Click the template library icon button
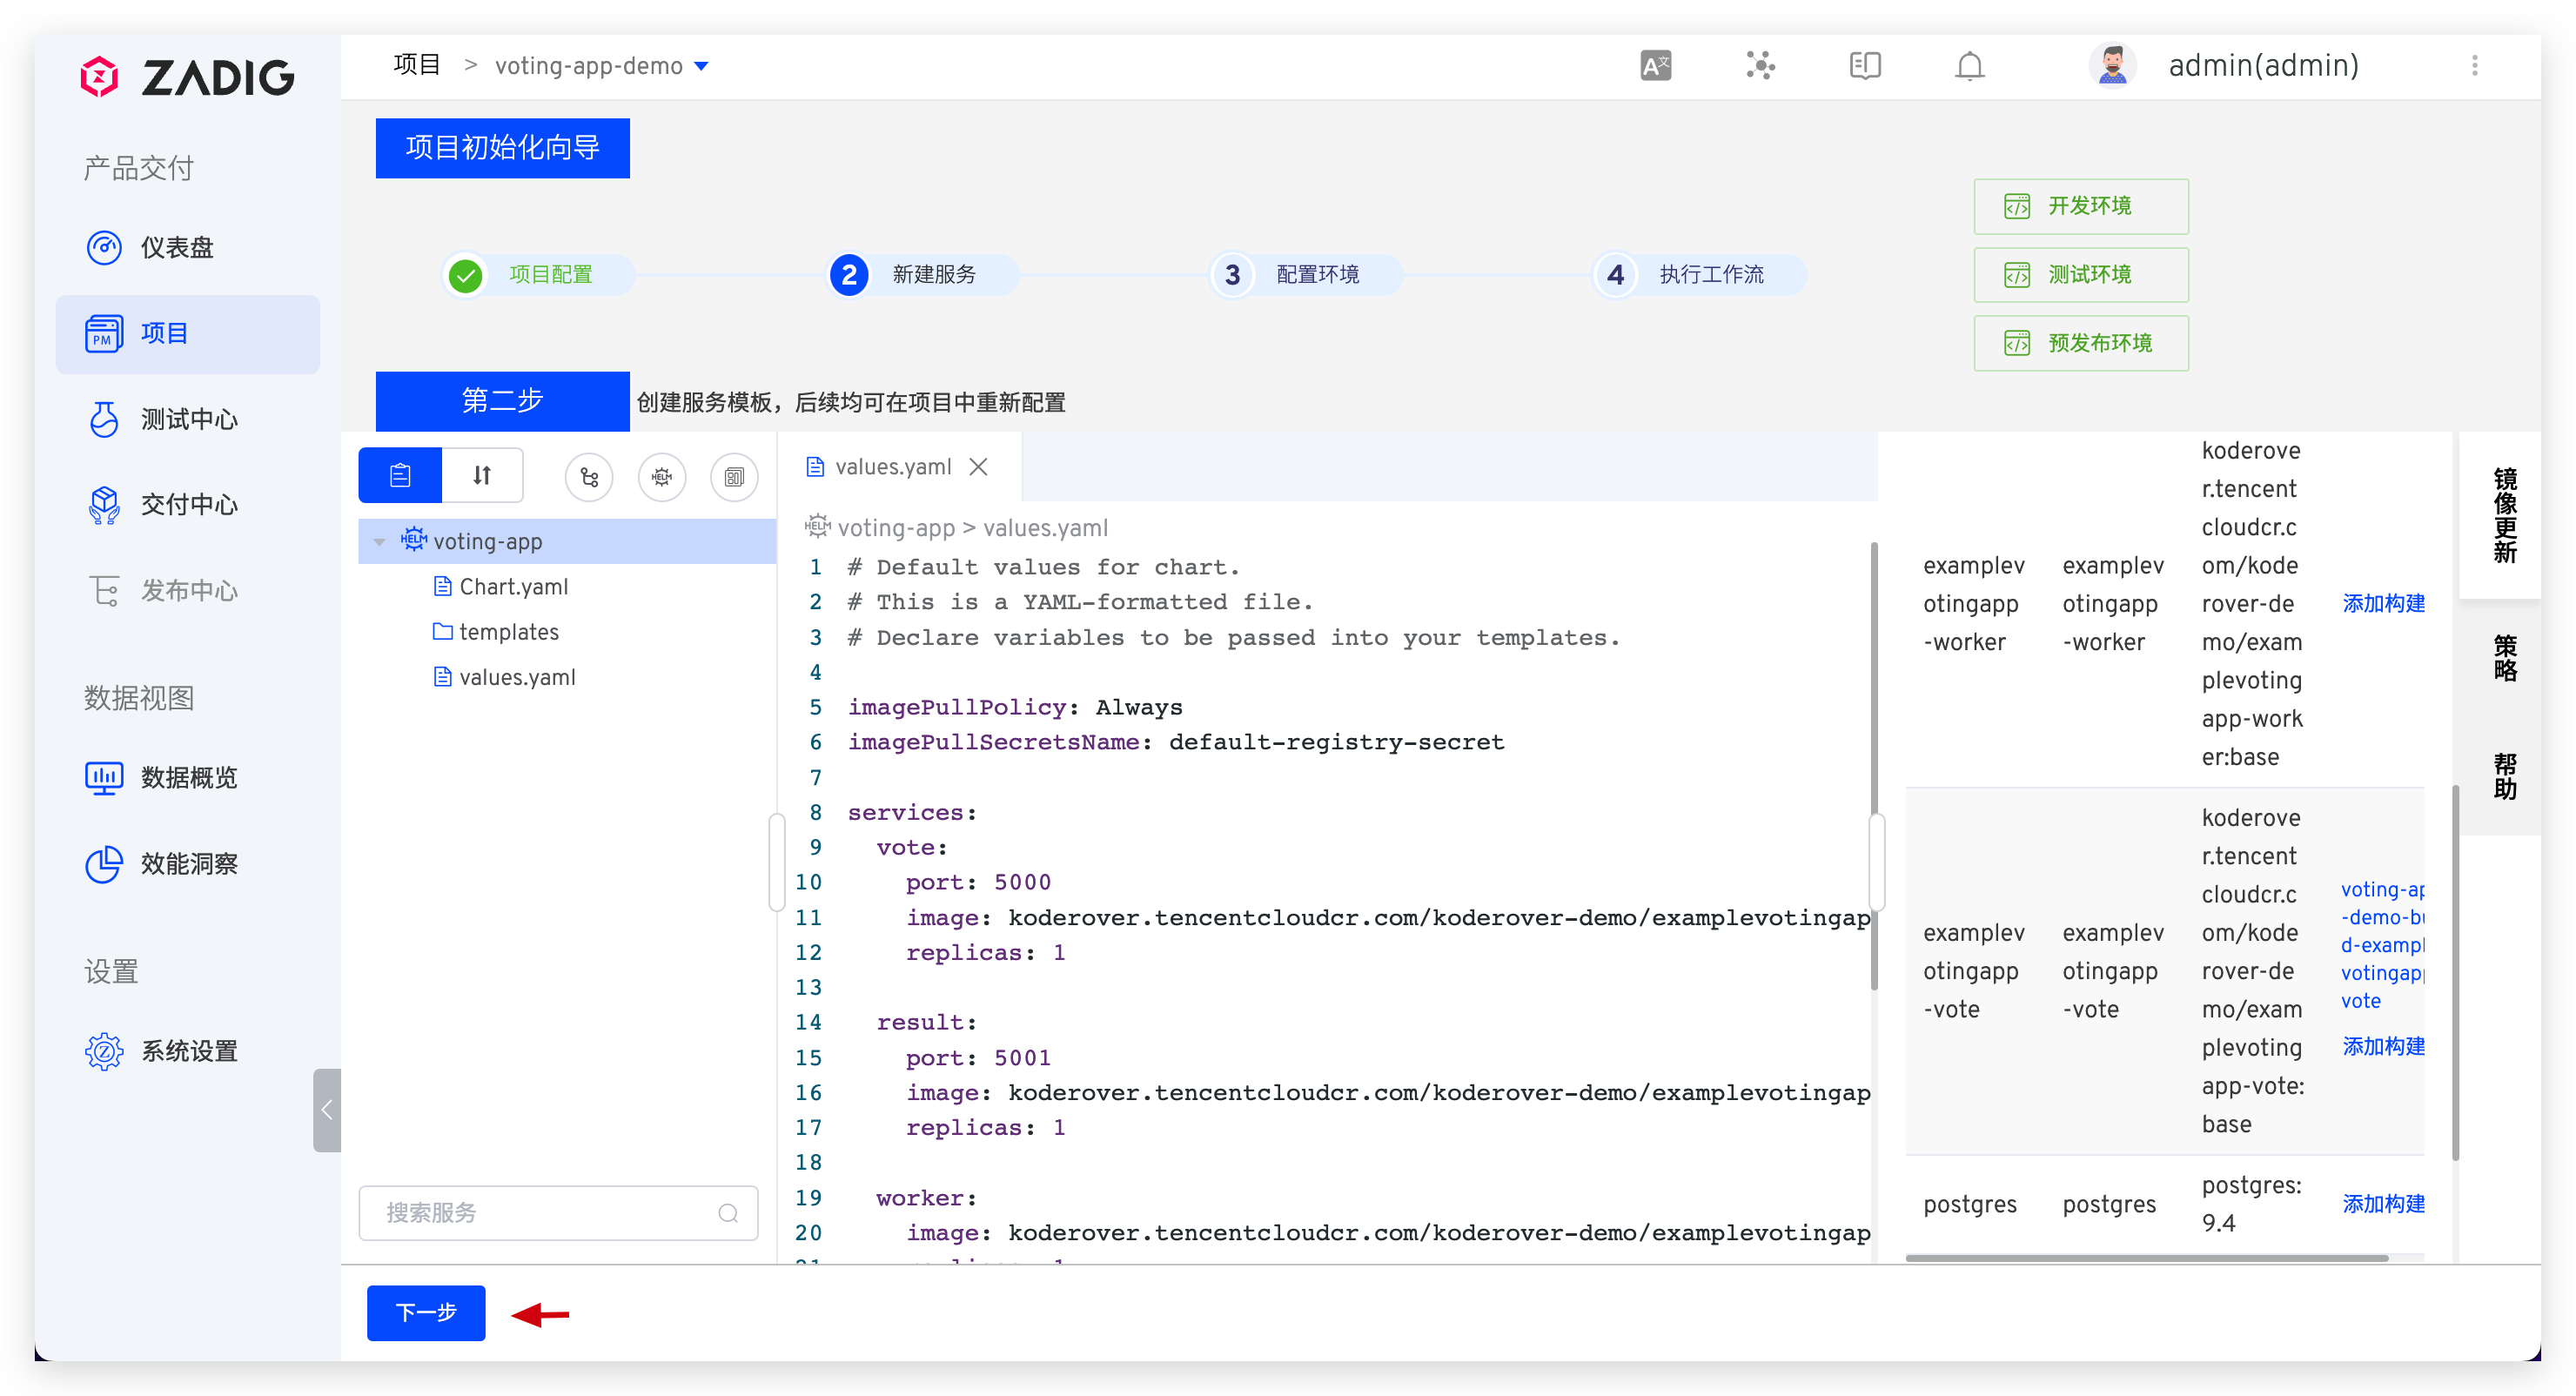2576x1396 pixels. pos(734,476)
